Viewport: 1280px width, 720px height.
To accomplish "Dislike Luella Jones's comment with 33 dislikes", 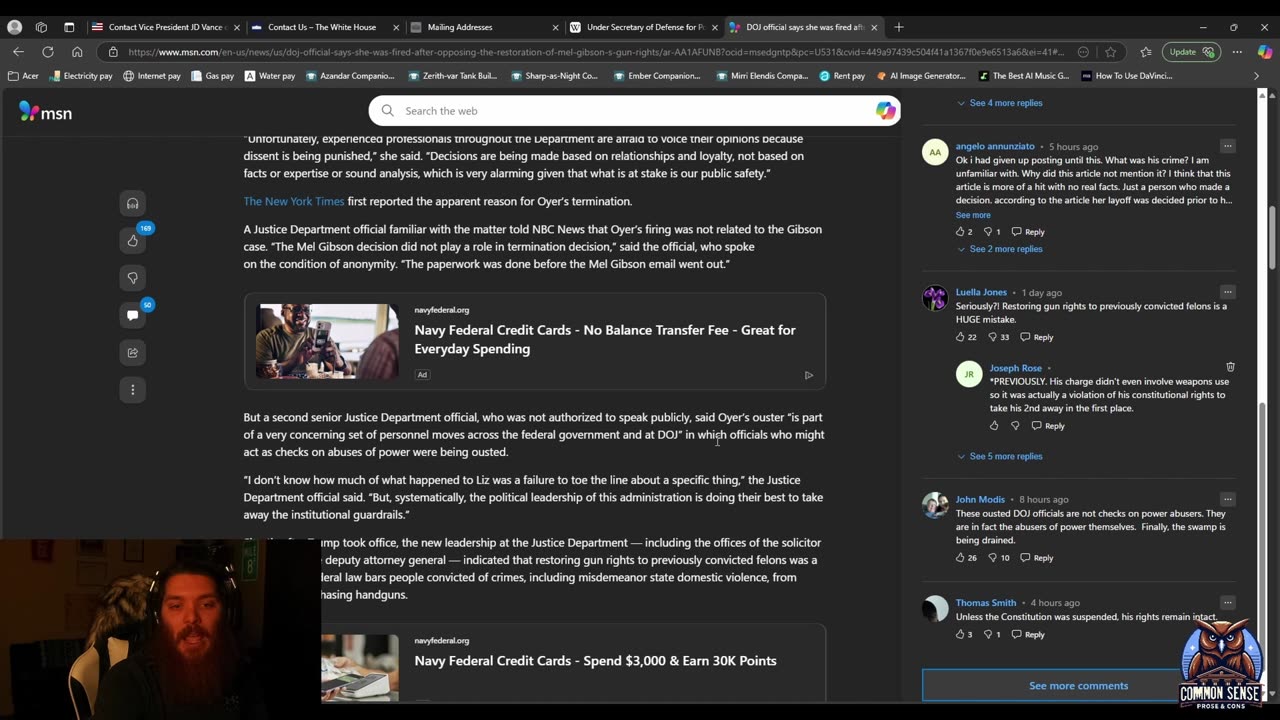I will (993, 337).
